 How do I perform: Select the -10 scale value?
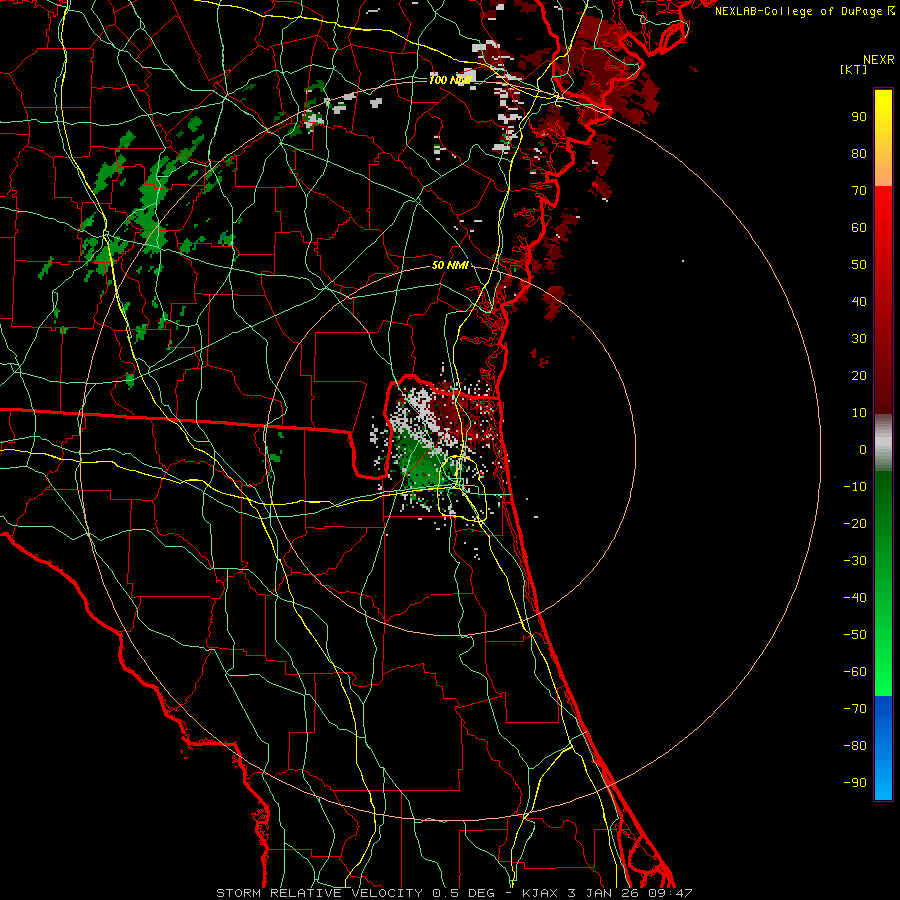click(x=855, y=487)
